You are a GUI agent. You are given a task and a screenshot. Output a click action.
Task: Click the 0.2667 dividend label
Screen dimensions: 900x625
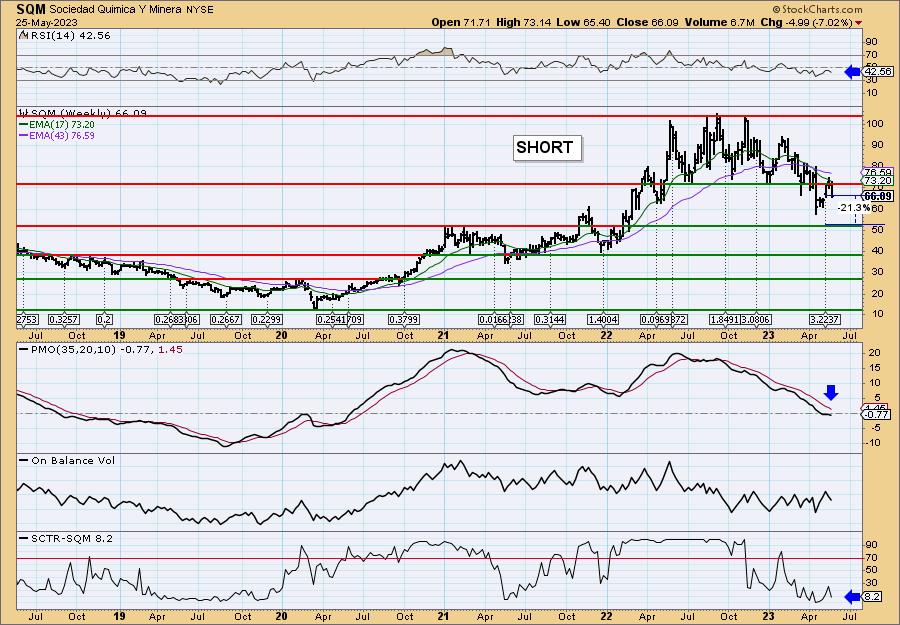(x=226, y=319)
